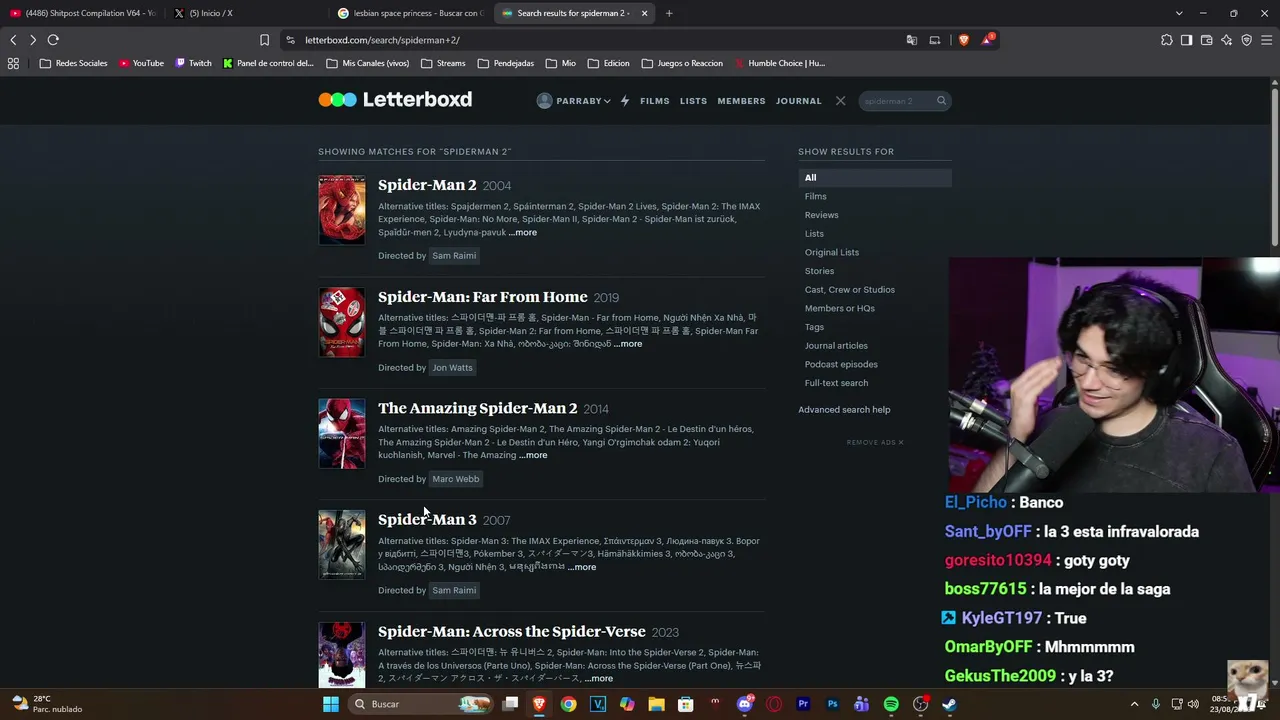Open the LISTS menu
This screenshot has height=720, width=1280.
click(x=693, y=101)
